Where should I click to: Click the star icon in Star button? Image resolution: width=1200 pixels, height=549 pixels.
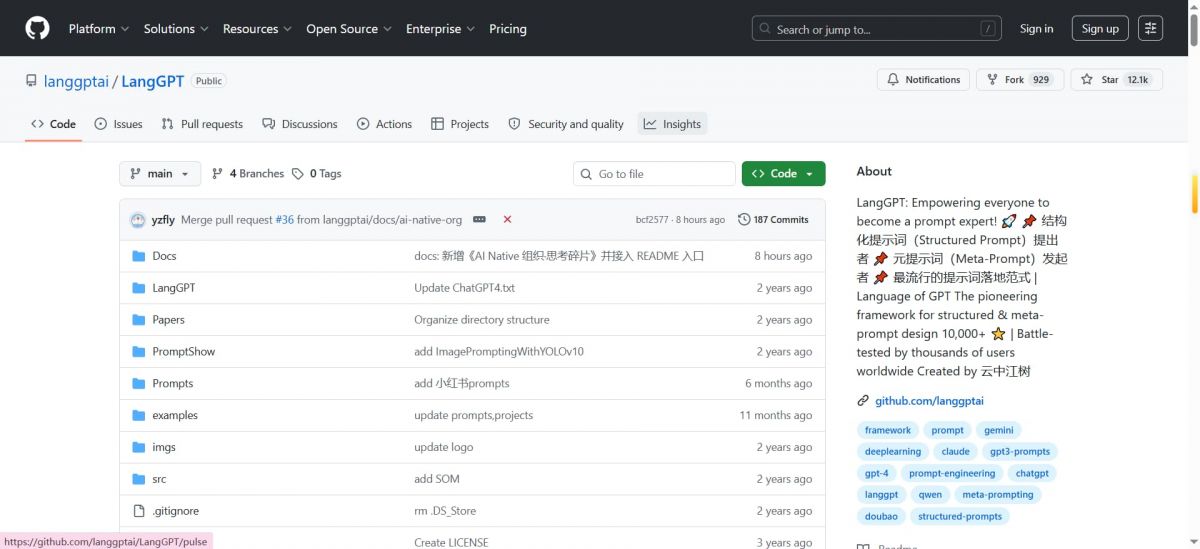(1088, 80)
